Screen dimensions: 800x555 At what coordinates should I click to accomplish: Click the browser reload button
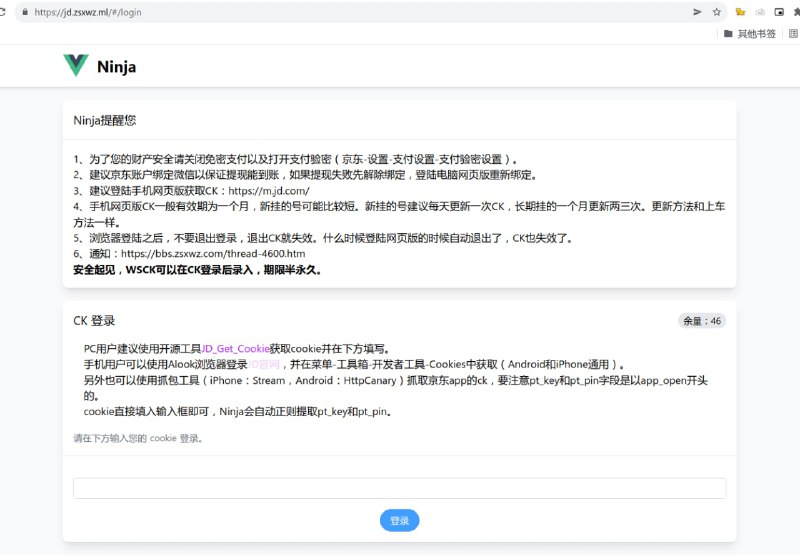[4, 12]
